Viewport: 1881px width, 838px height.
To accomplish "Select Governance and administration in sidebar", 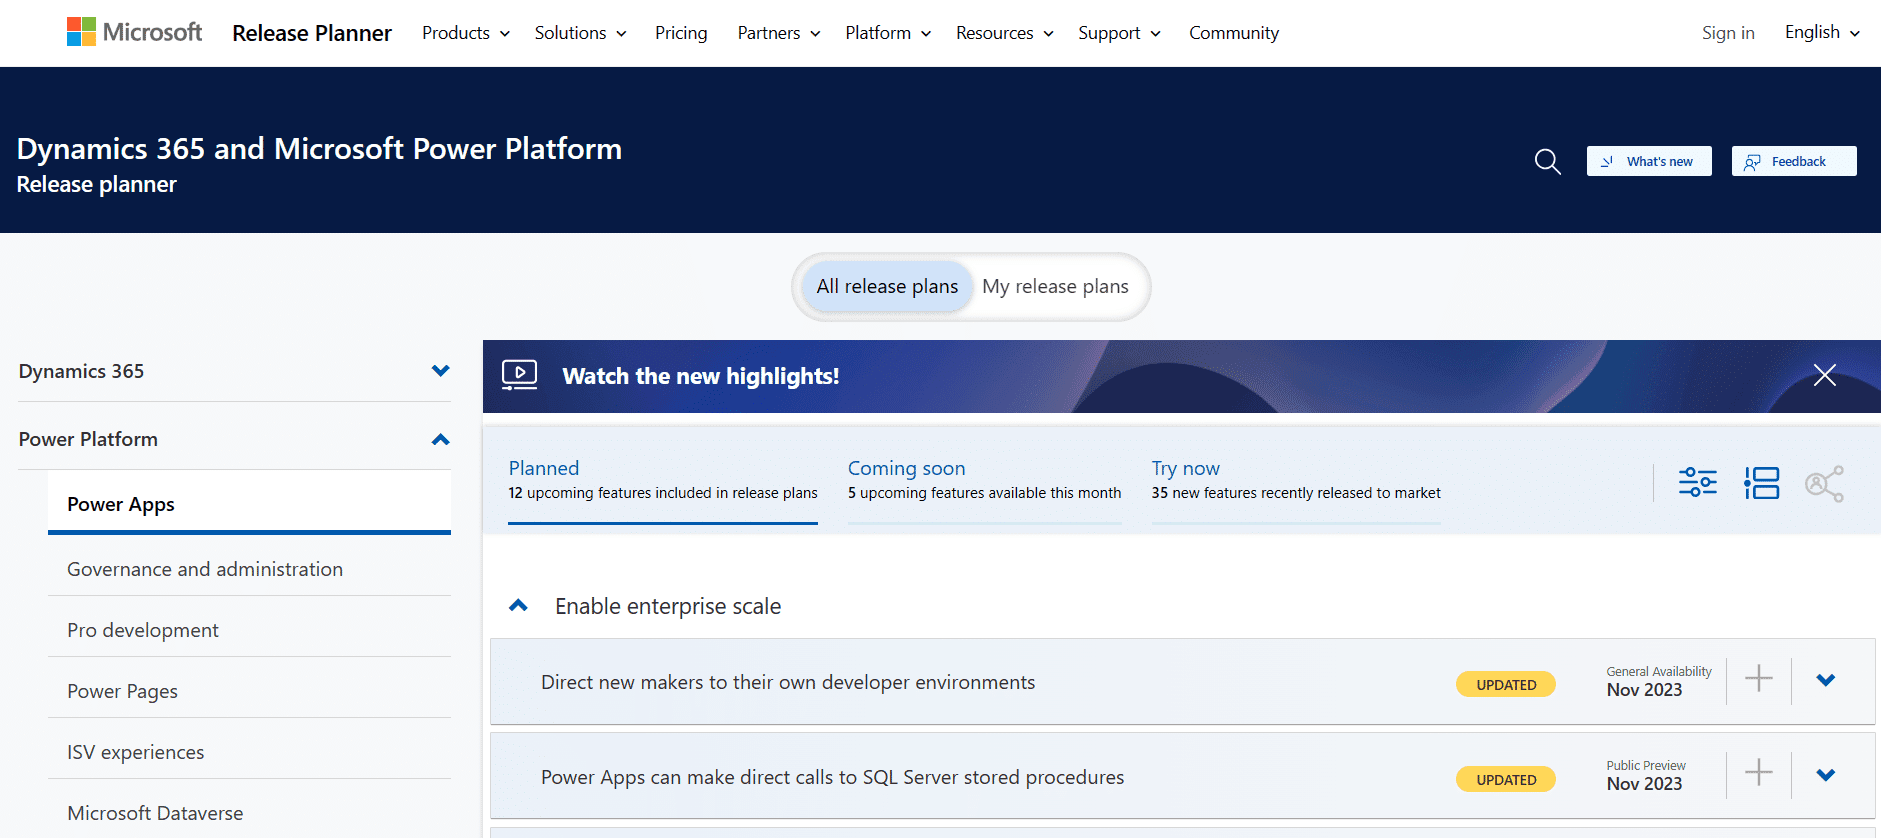I will (205, 569).
